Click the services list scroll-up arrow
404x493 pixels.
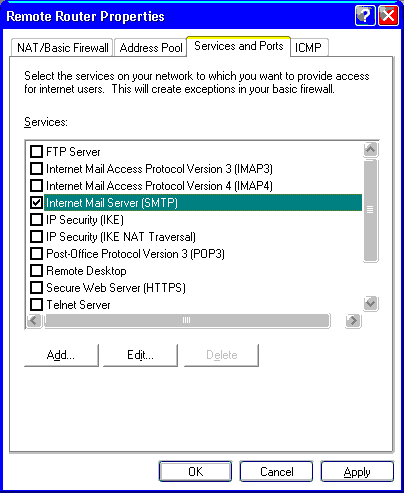click(x=370, y=150)
